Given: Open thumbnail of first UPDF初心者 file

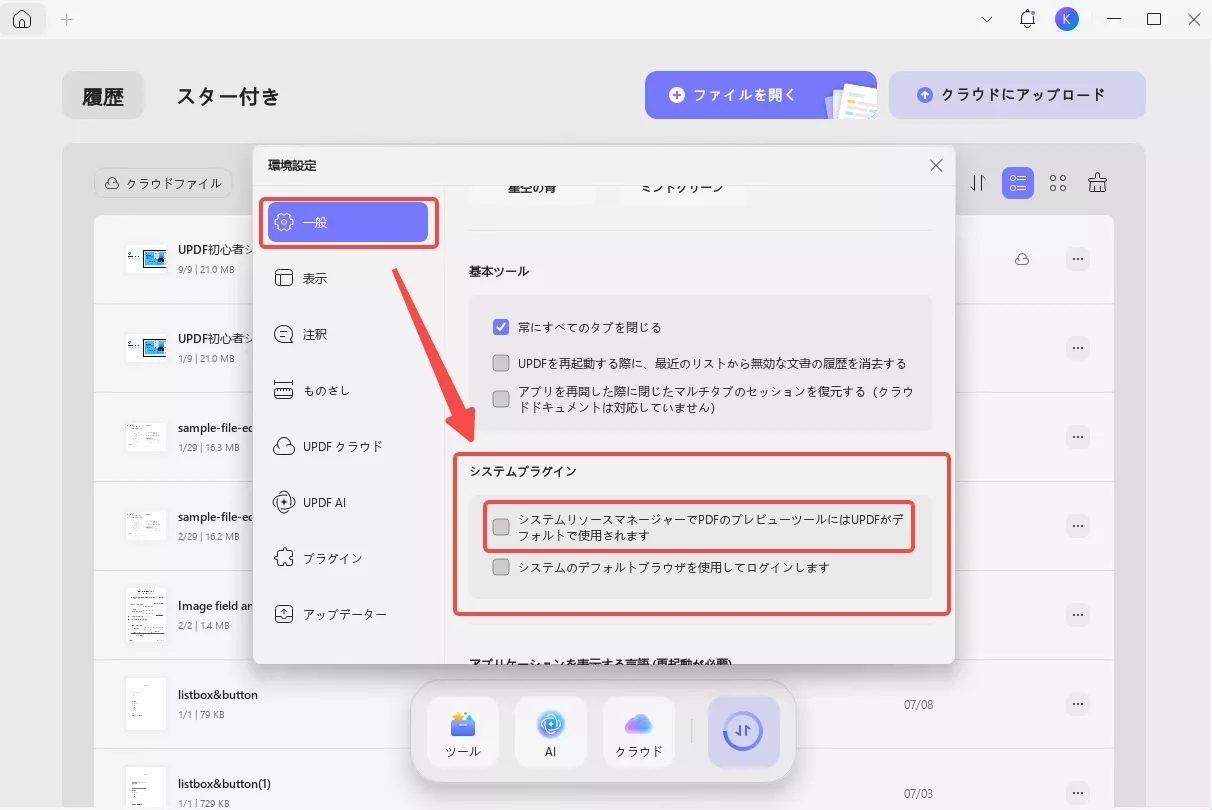Looking at the screenshot, I should (146, 259).
